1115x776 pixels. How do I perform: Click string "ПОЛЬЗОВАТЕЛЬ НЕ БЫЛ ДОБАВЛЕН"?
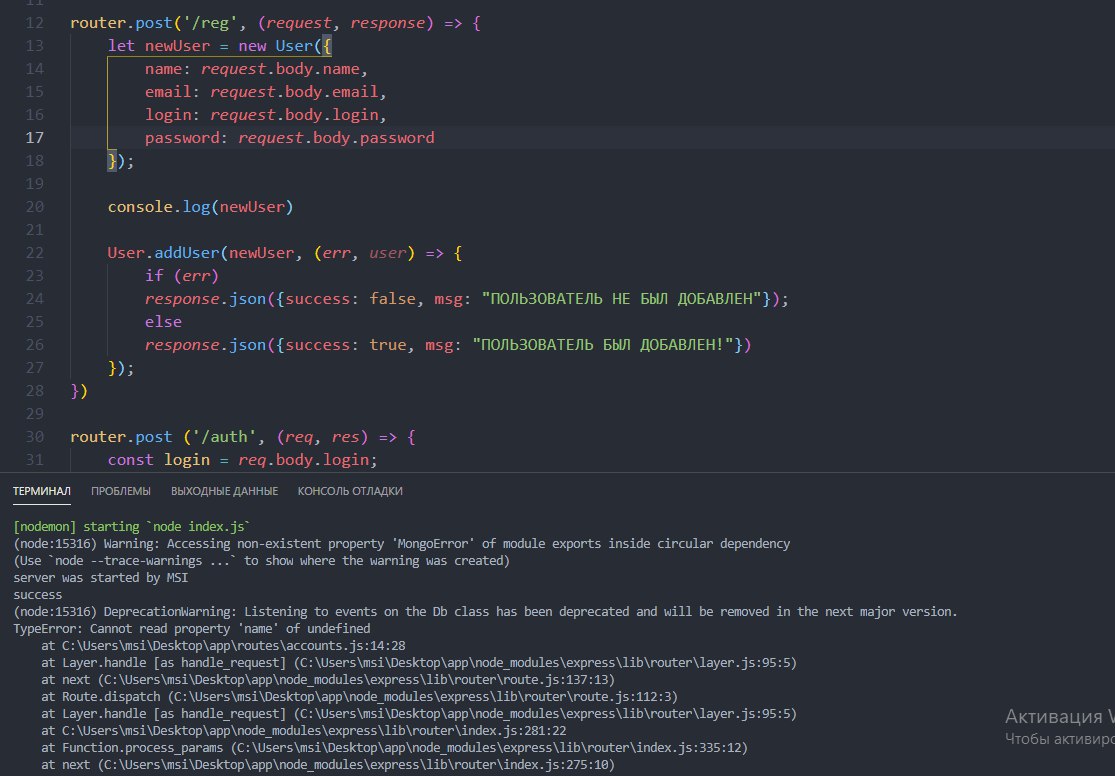click(621, 299)
